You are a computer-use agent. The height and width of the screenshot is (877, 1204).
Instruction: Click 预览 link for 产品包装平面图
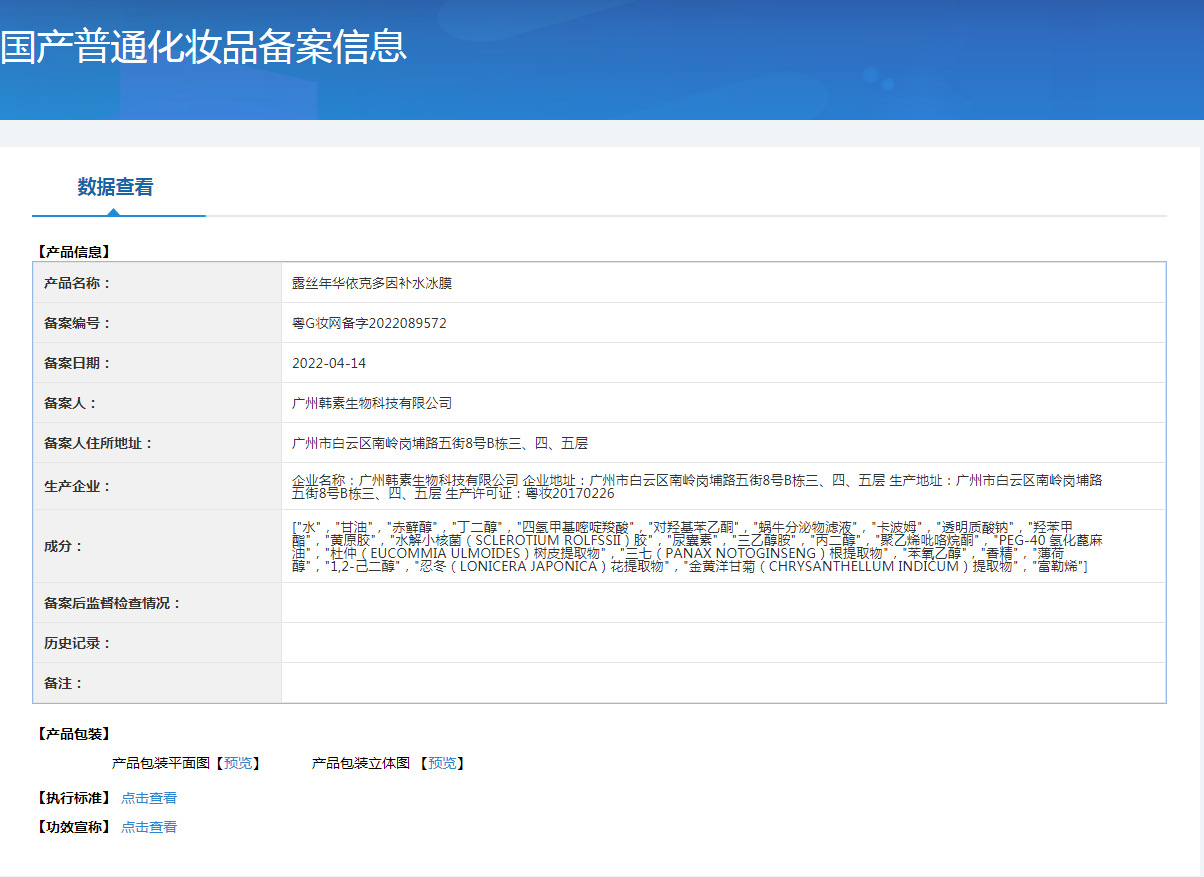click(238, 763)
